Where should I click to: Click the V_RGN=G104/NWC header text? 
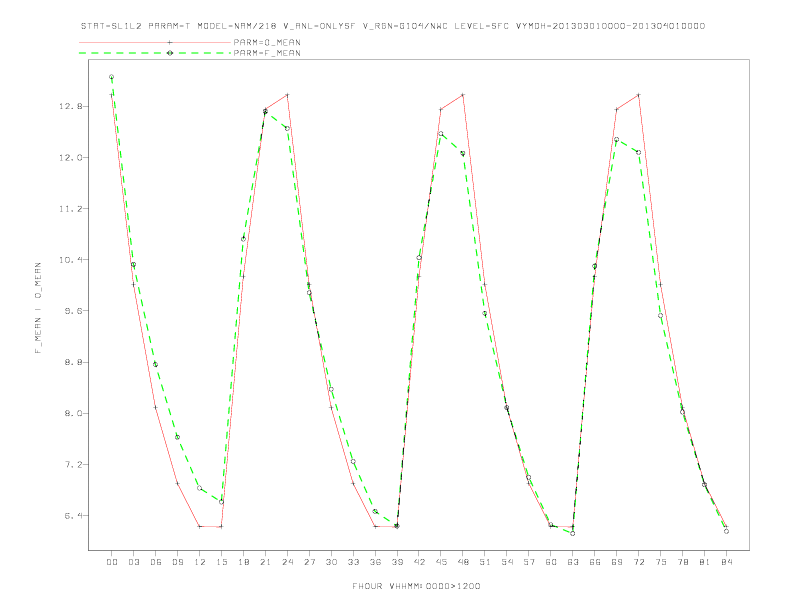coord(405,26)
